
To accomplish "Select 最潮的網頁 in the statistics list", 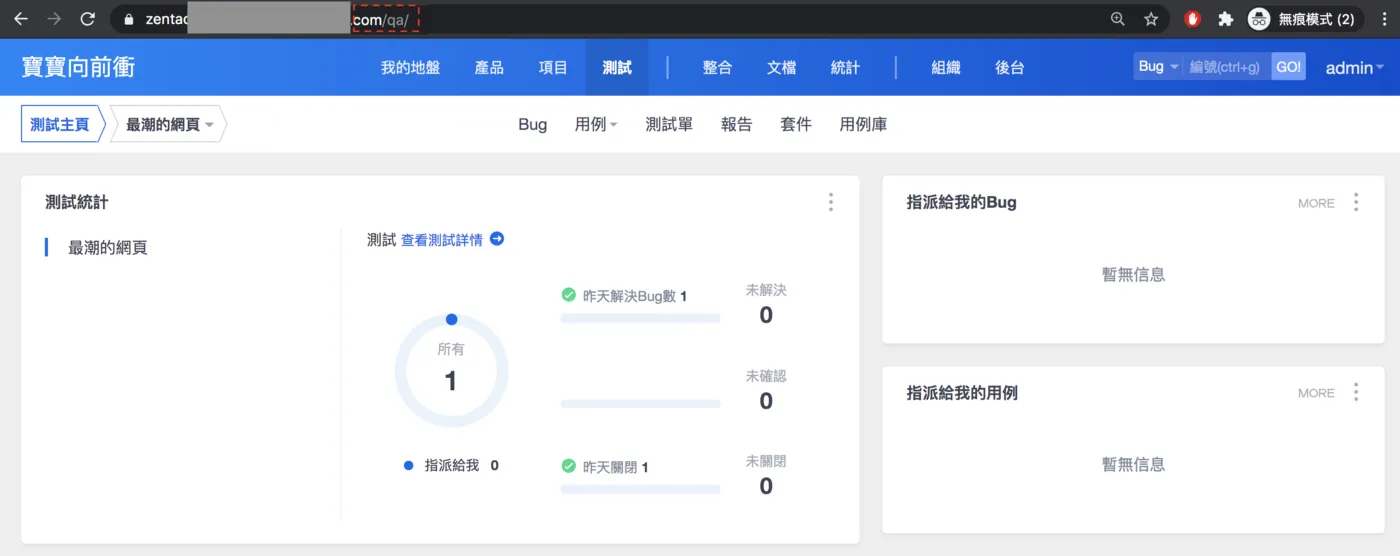I will click(x=108, y=247).
